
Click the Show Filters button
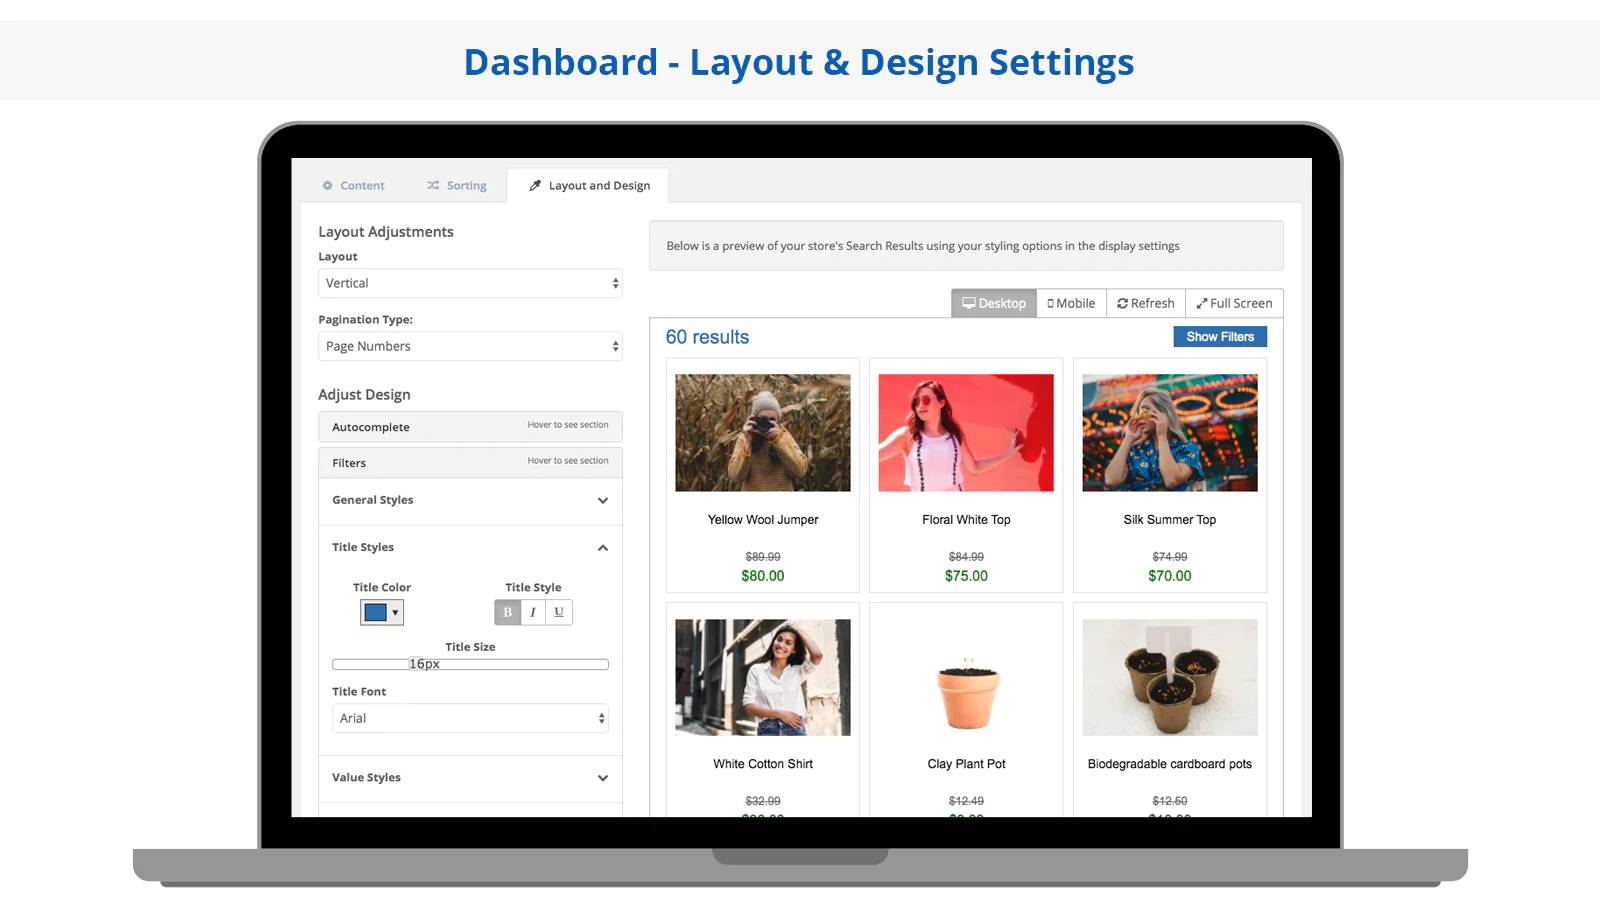coord(1220,337)
